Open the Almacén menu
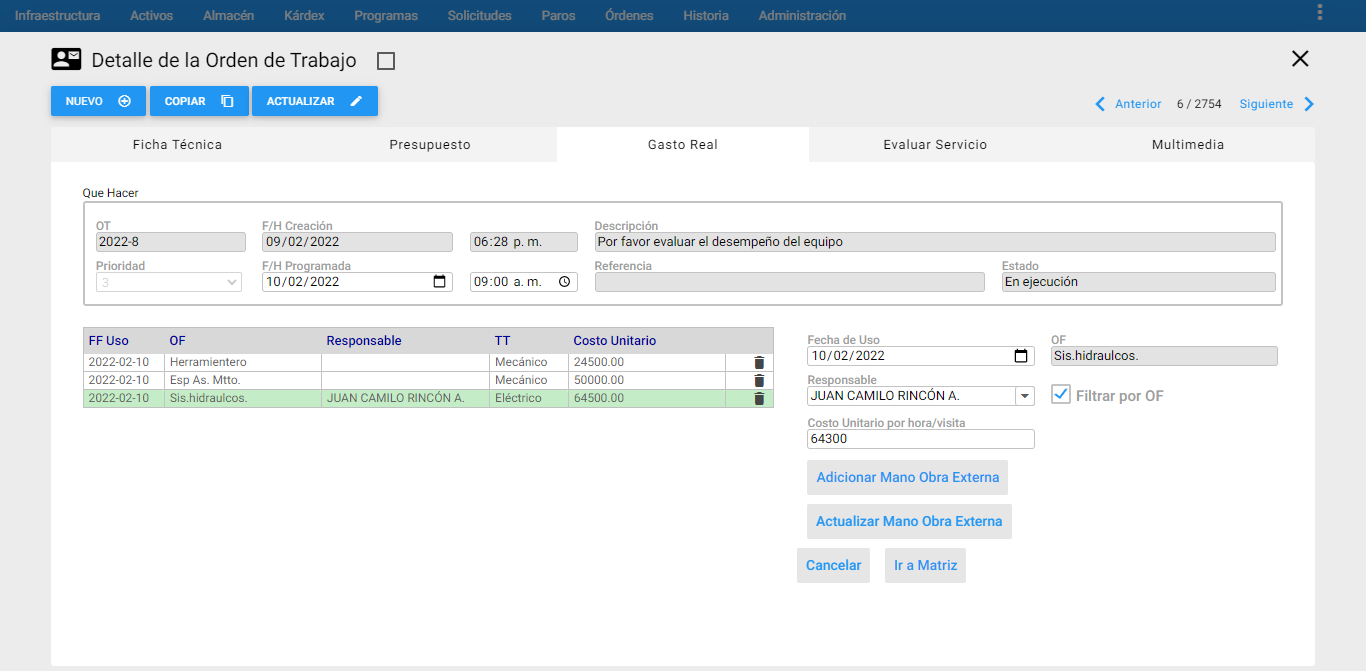This screenshot has width=1366, height=671. pos(228,16)
